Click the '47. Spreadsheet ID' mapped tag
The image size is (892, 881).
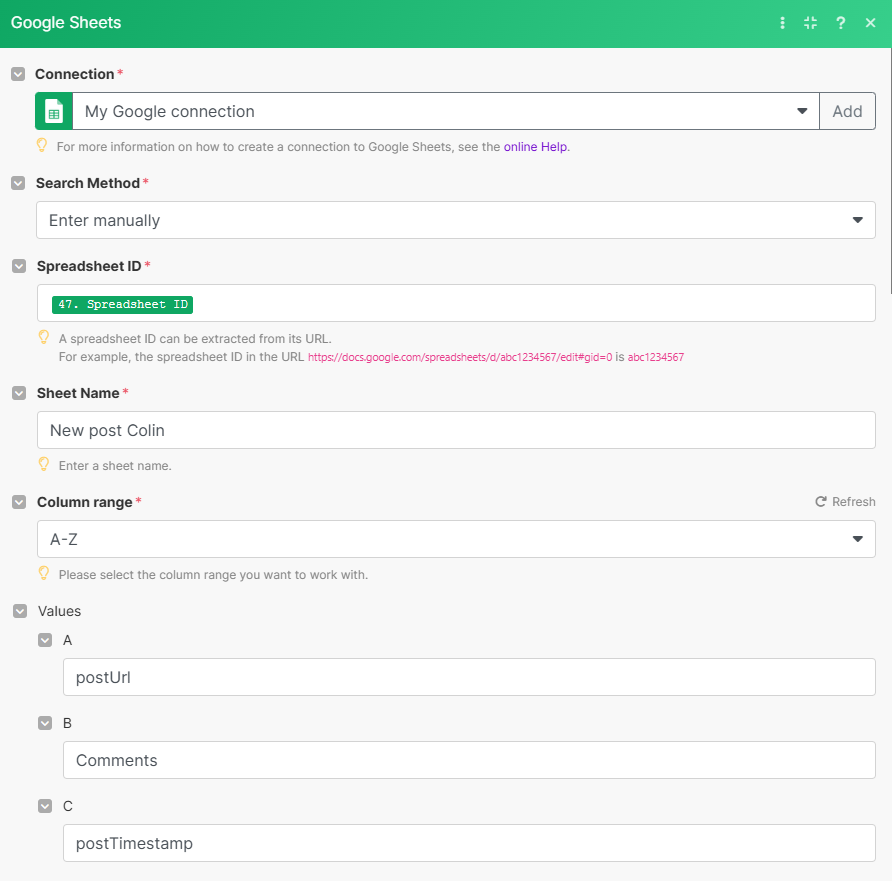point(122,304)
